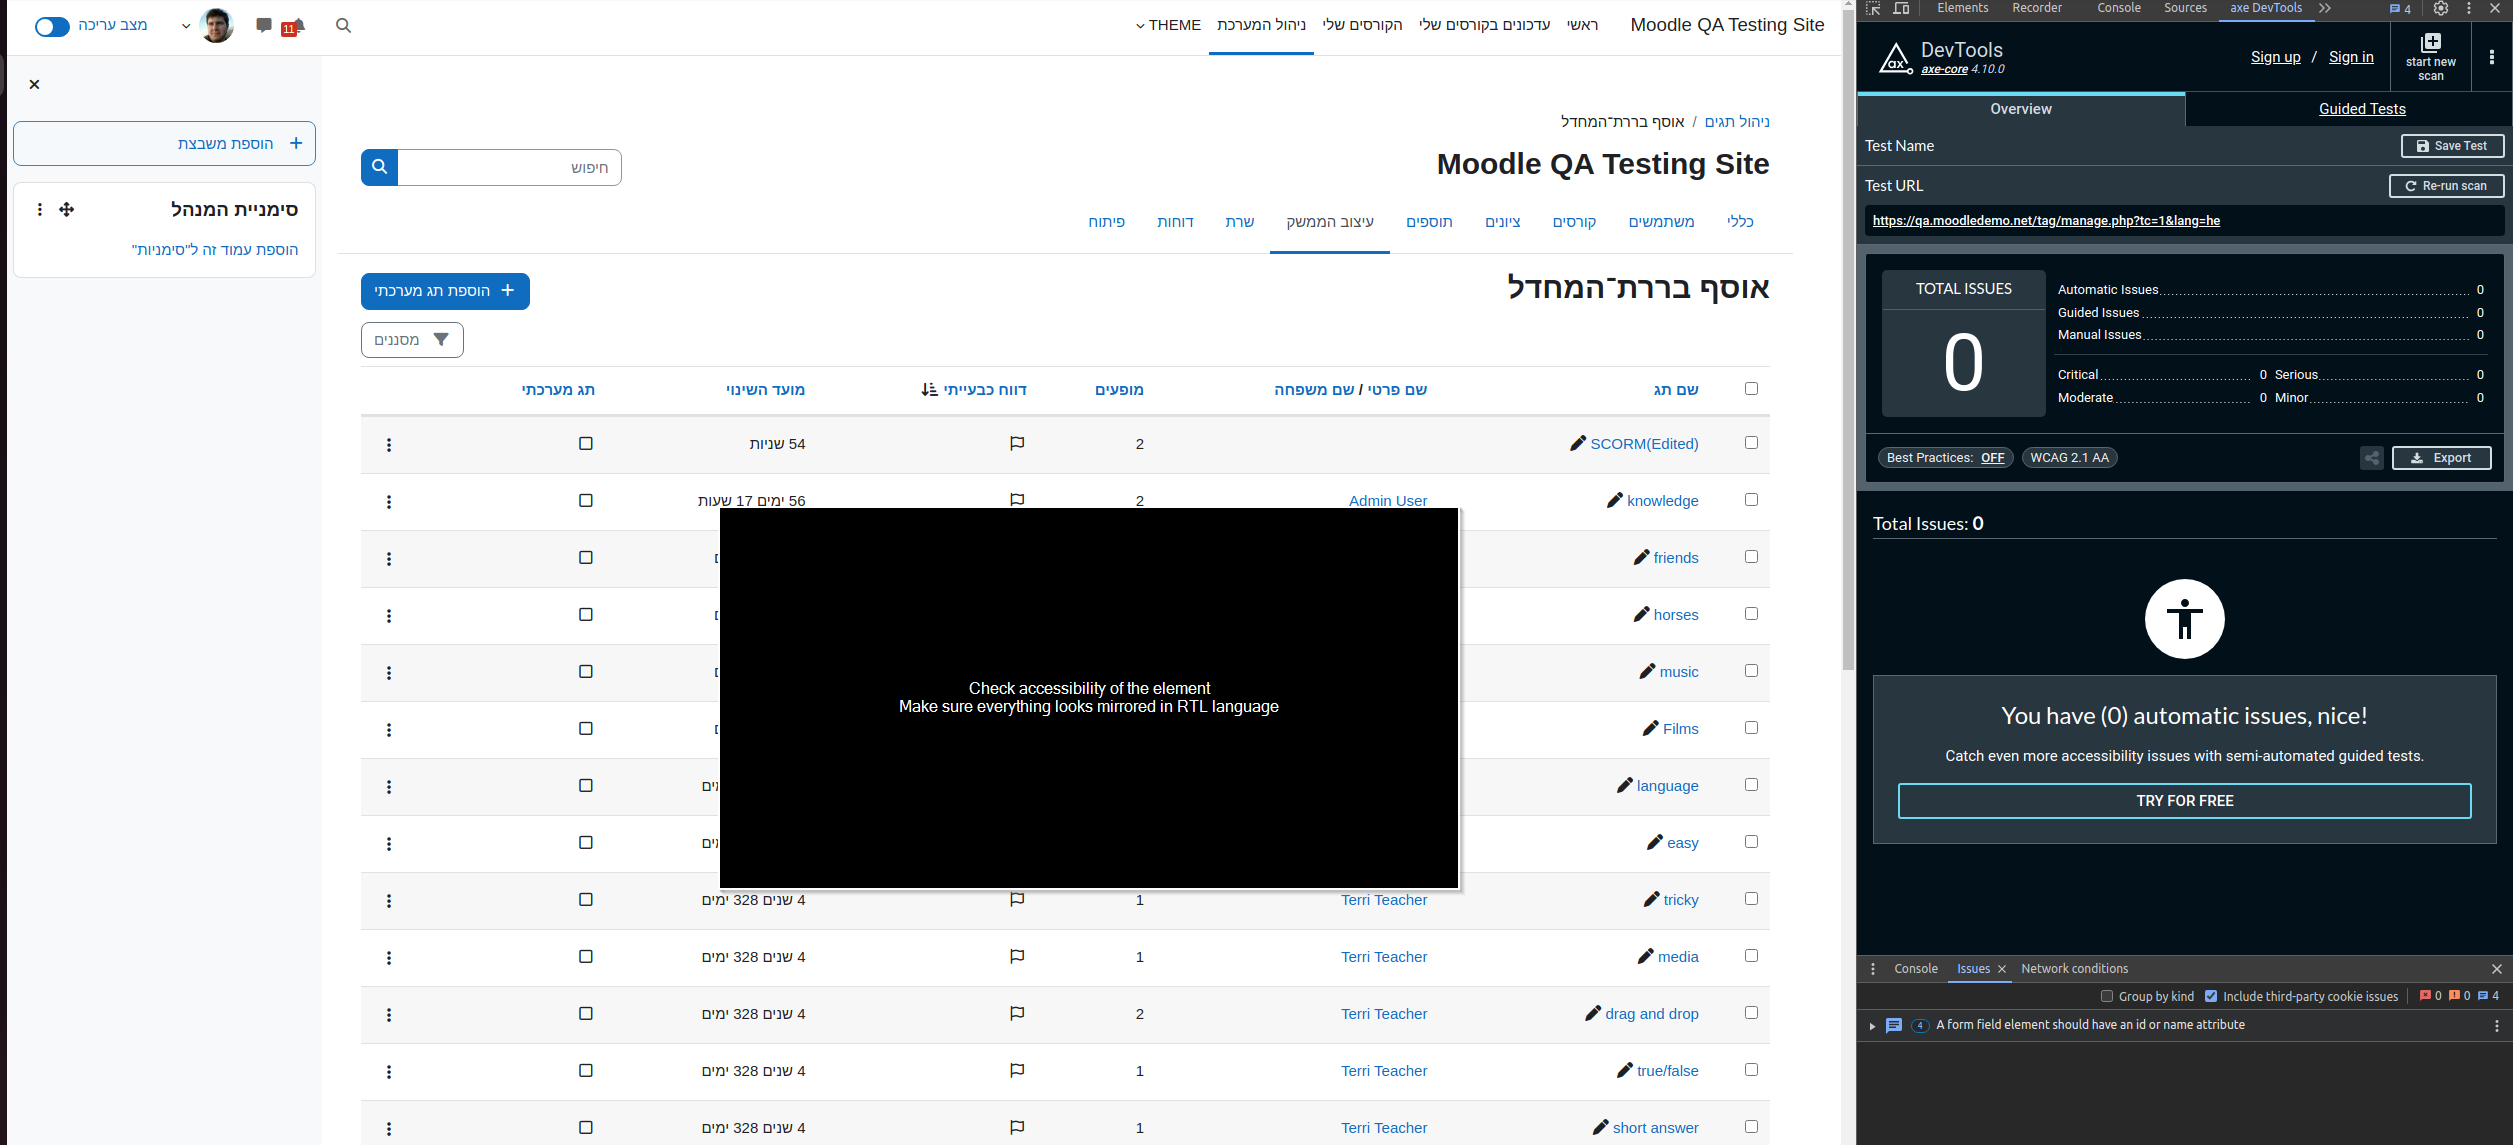Click the start new scan icon in axe DevTools
This screenshot has height=1145, width=2513.
click(x=2430, y=57)
